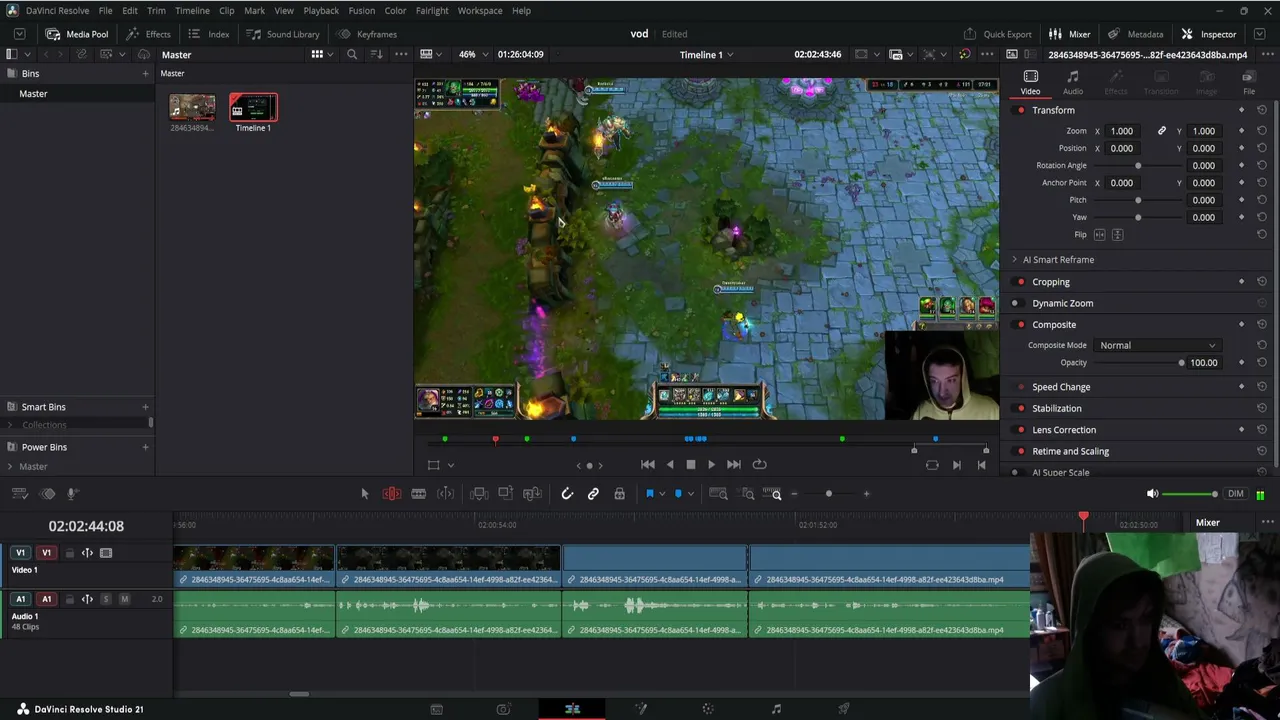Add a new bin with plus icon
Image resolution: width=1280 pixels, height=720 pixels.
point(145,74)
